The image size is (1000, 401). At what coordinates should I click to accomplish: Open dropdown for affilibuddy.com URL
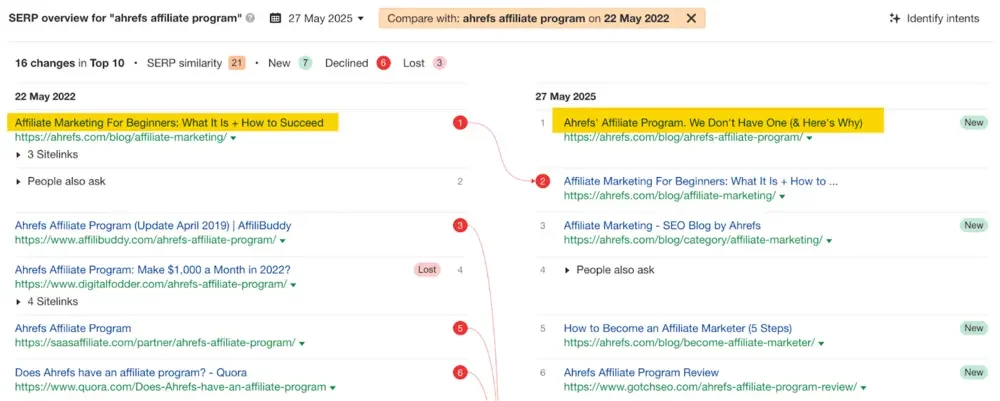click(283, 241)
